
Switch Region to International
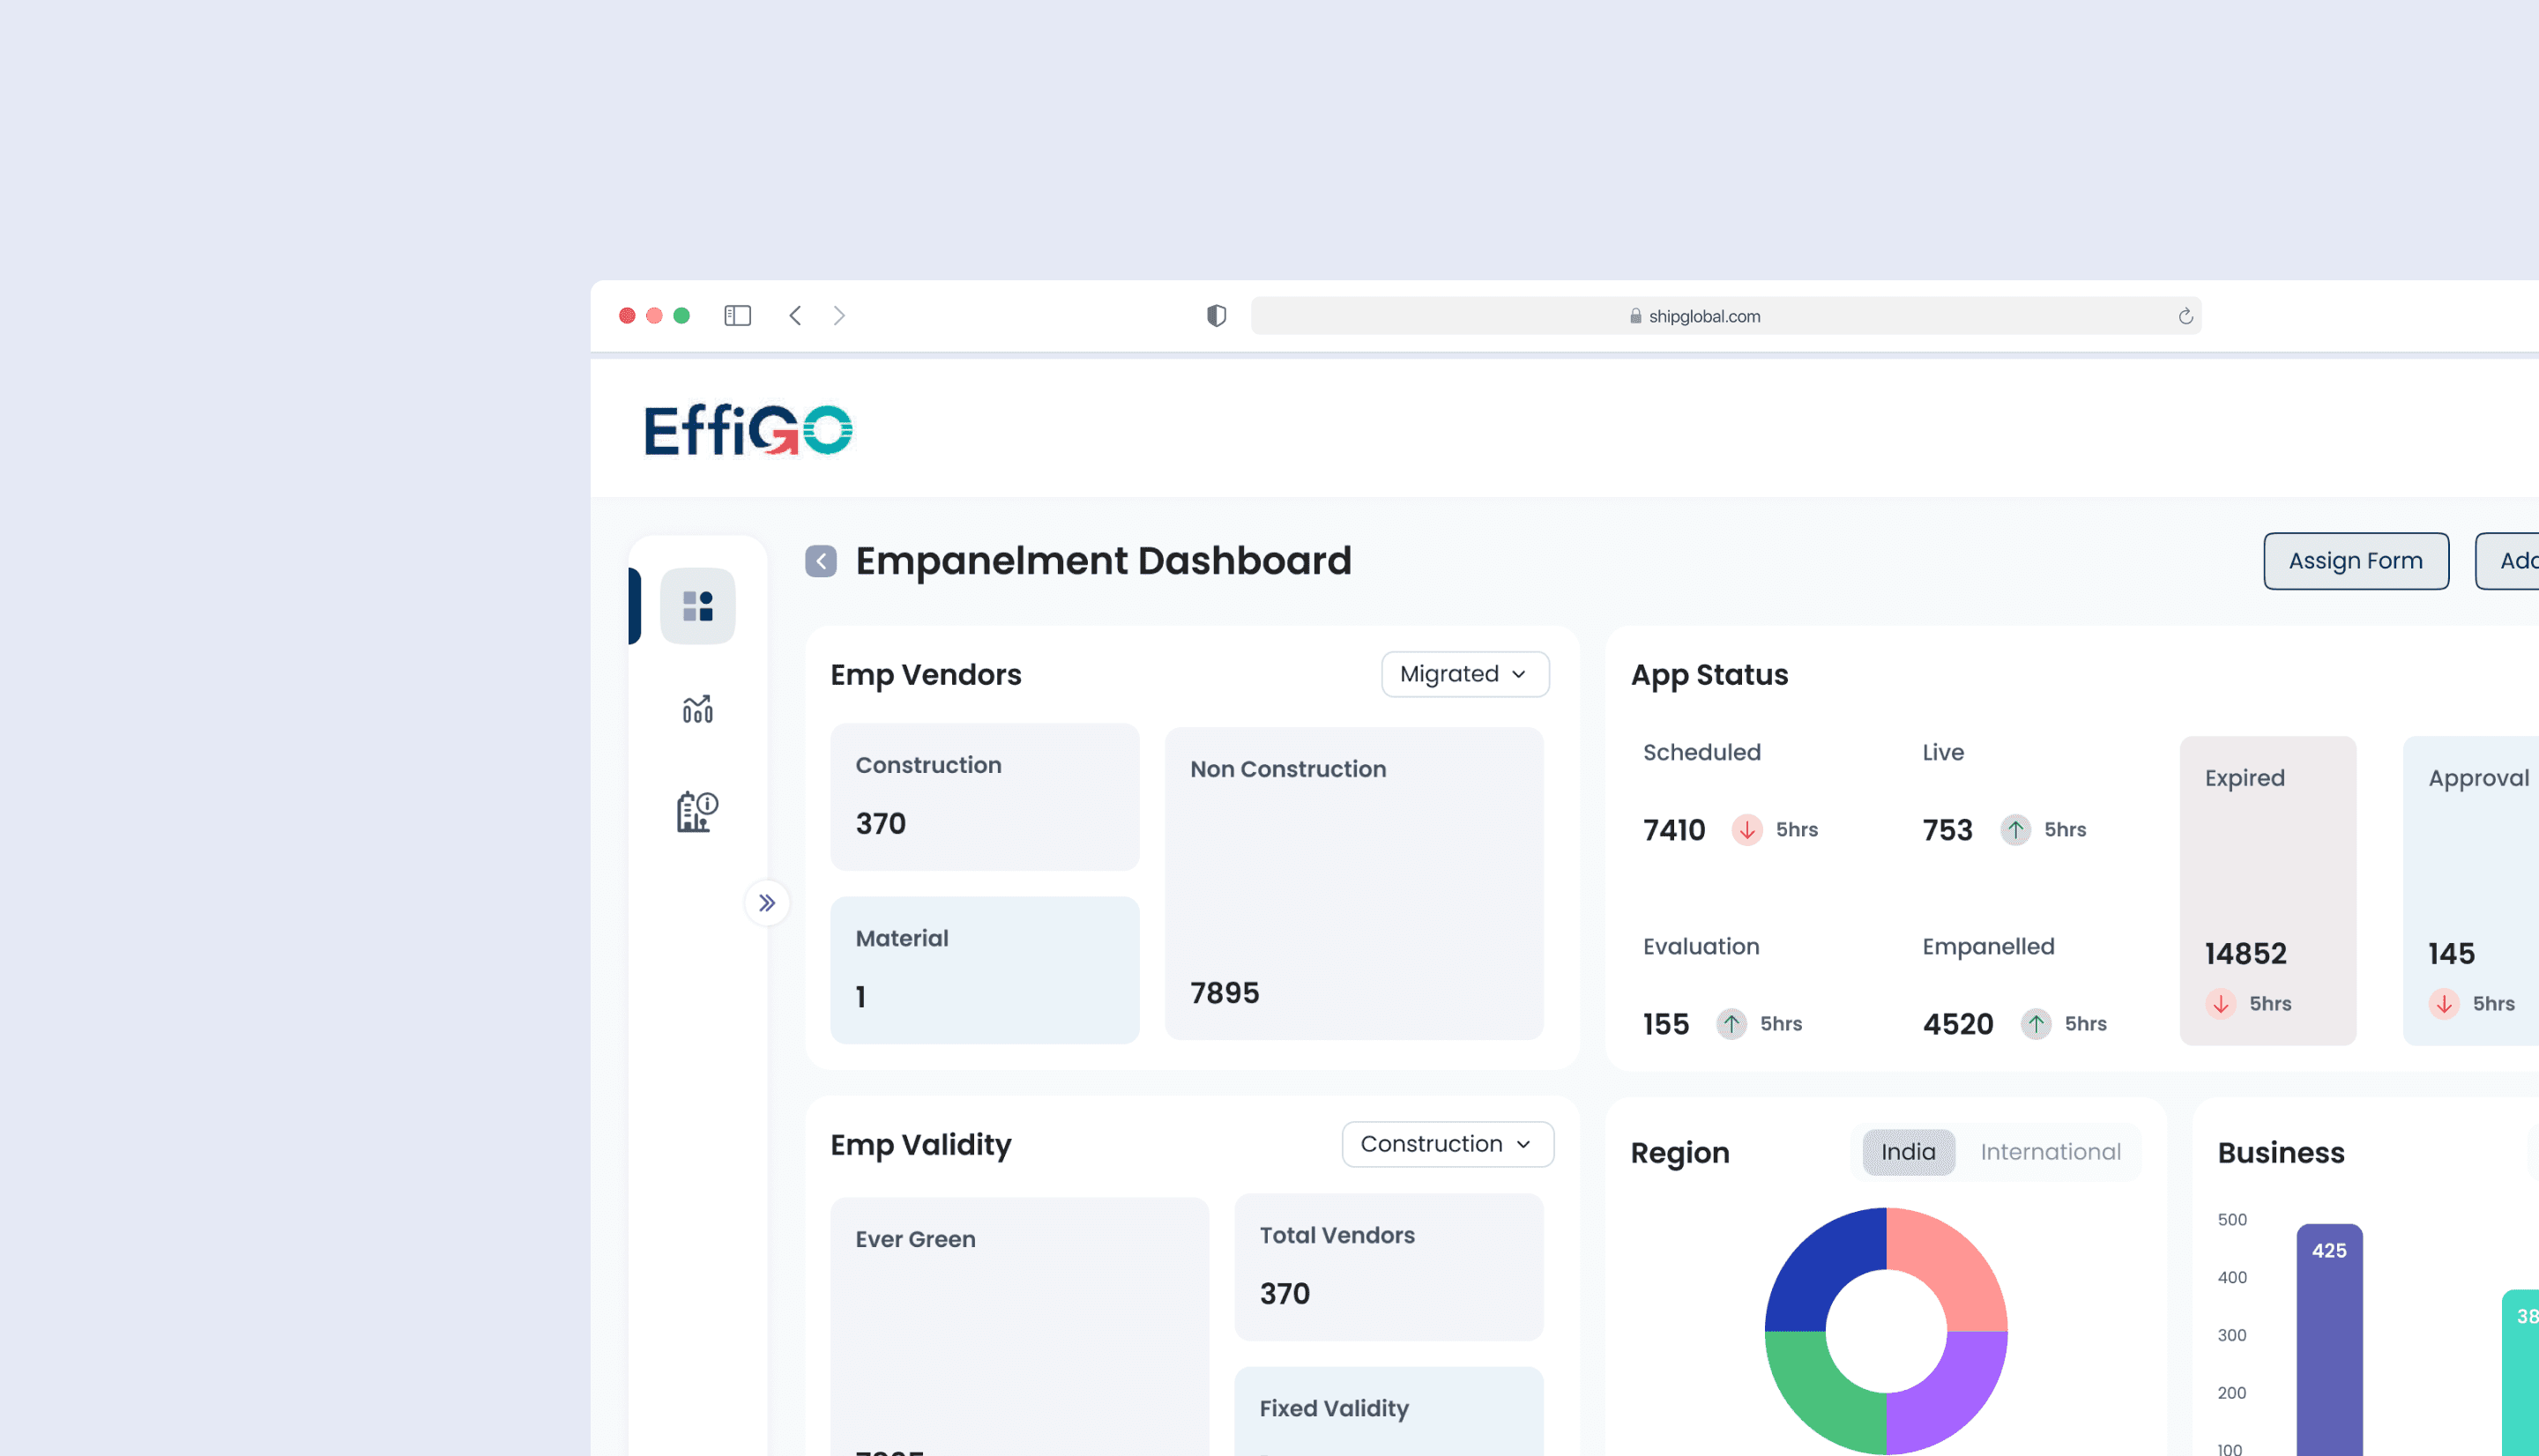[x=2049, y=1152]
